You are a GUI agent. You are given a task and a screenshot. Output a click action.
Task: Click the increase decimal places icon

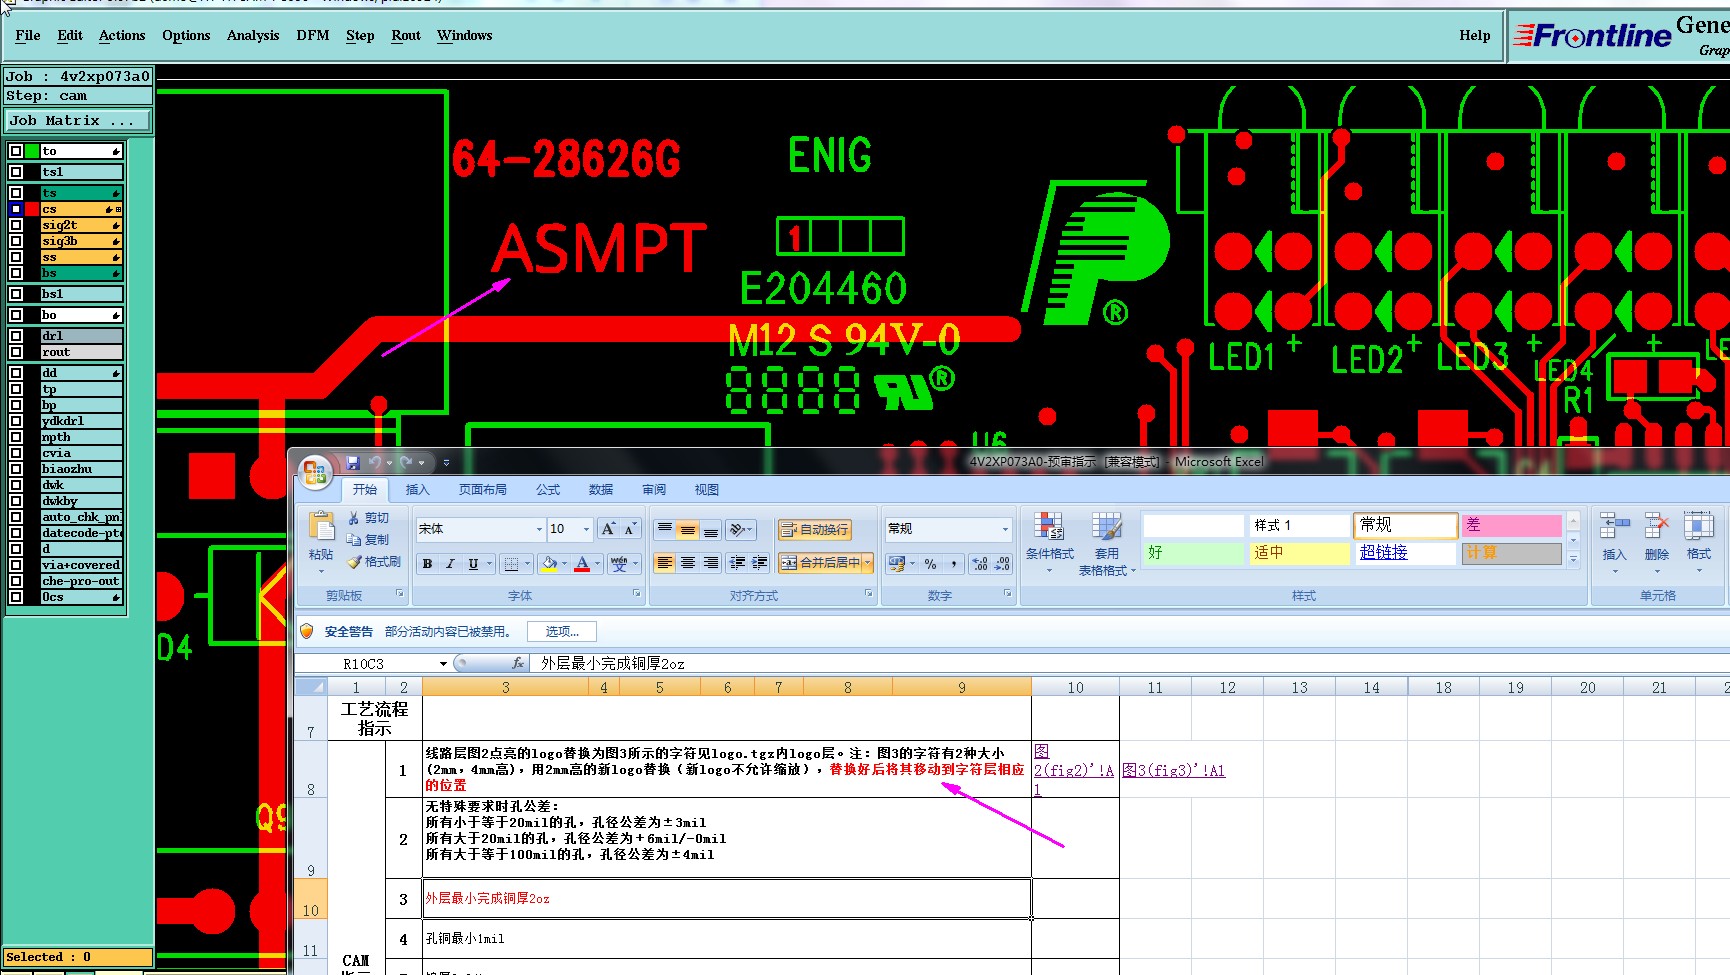coord(980,564)
